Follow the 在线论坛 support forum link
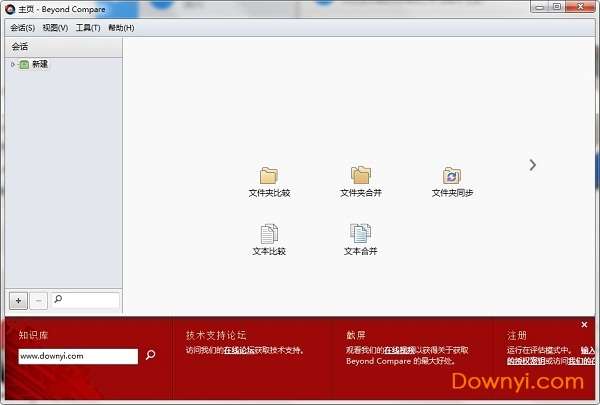This screenshot has width=600, height=405. [239, 351]
